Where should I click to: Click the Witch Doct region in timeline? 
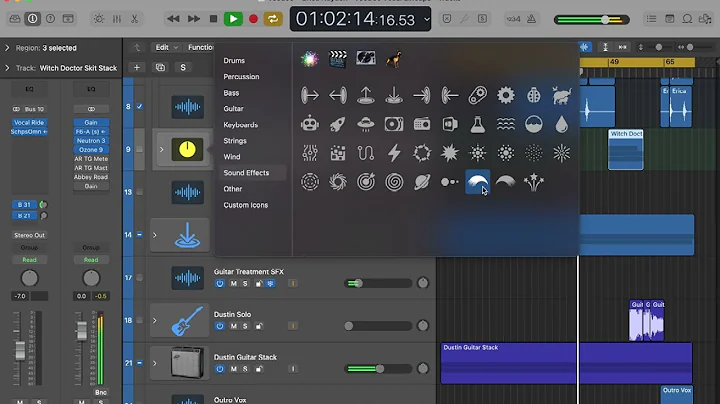pos(625,149)
